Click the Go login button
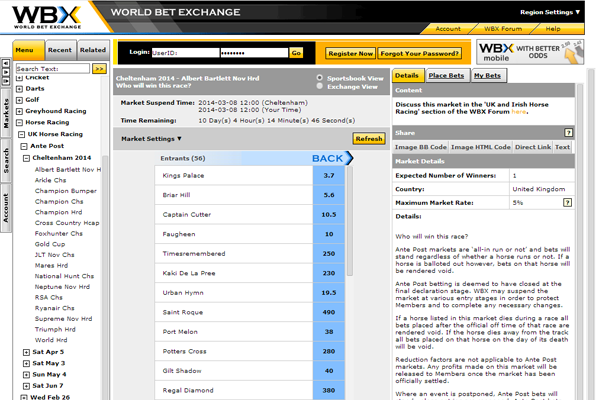600x400 pixels. (296, 53)
